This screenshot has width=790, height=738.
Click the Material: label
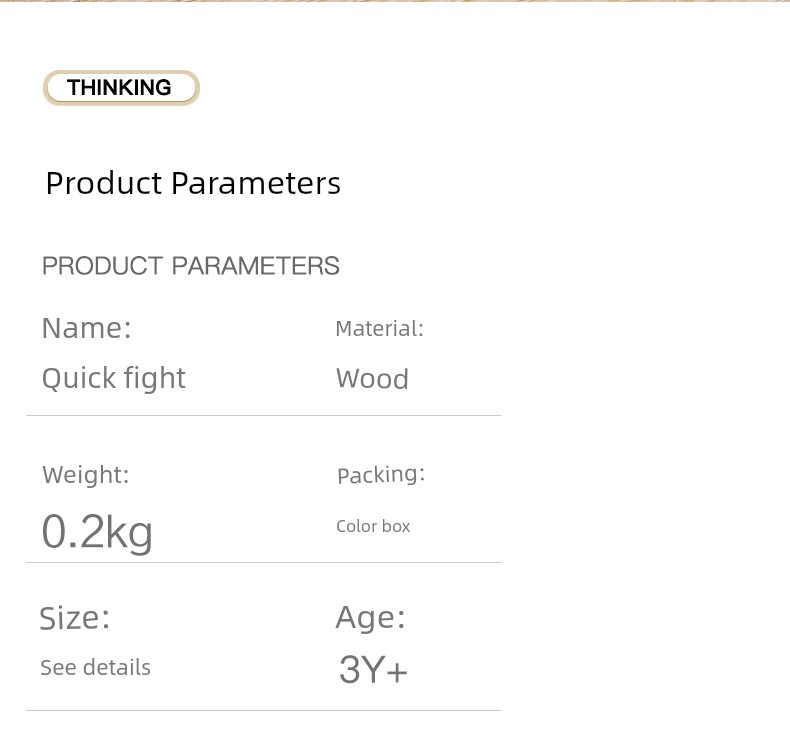[x=379, y=328]
